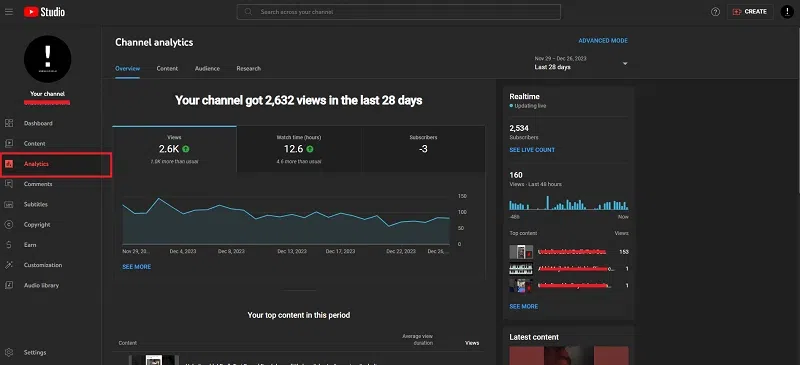Click SEE MORE below the views chart
The height and width of the screenshot is (365, 800).
point(136,266)
